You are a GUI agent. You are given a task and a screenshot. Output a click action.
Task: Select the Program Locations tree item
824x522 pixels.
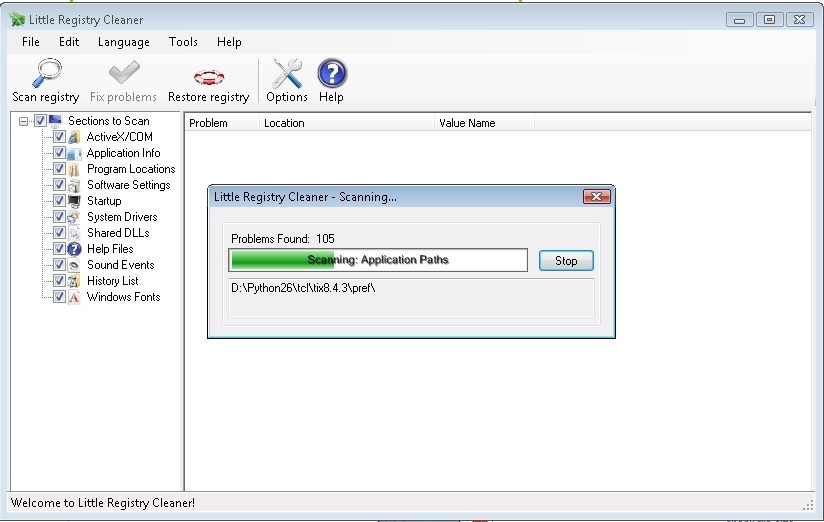tap(131, 169)
